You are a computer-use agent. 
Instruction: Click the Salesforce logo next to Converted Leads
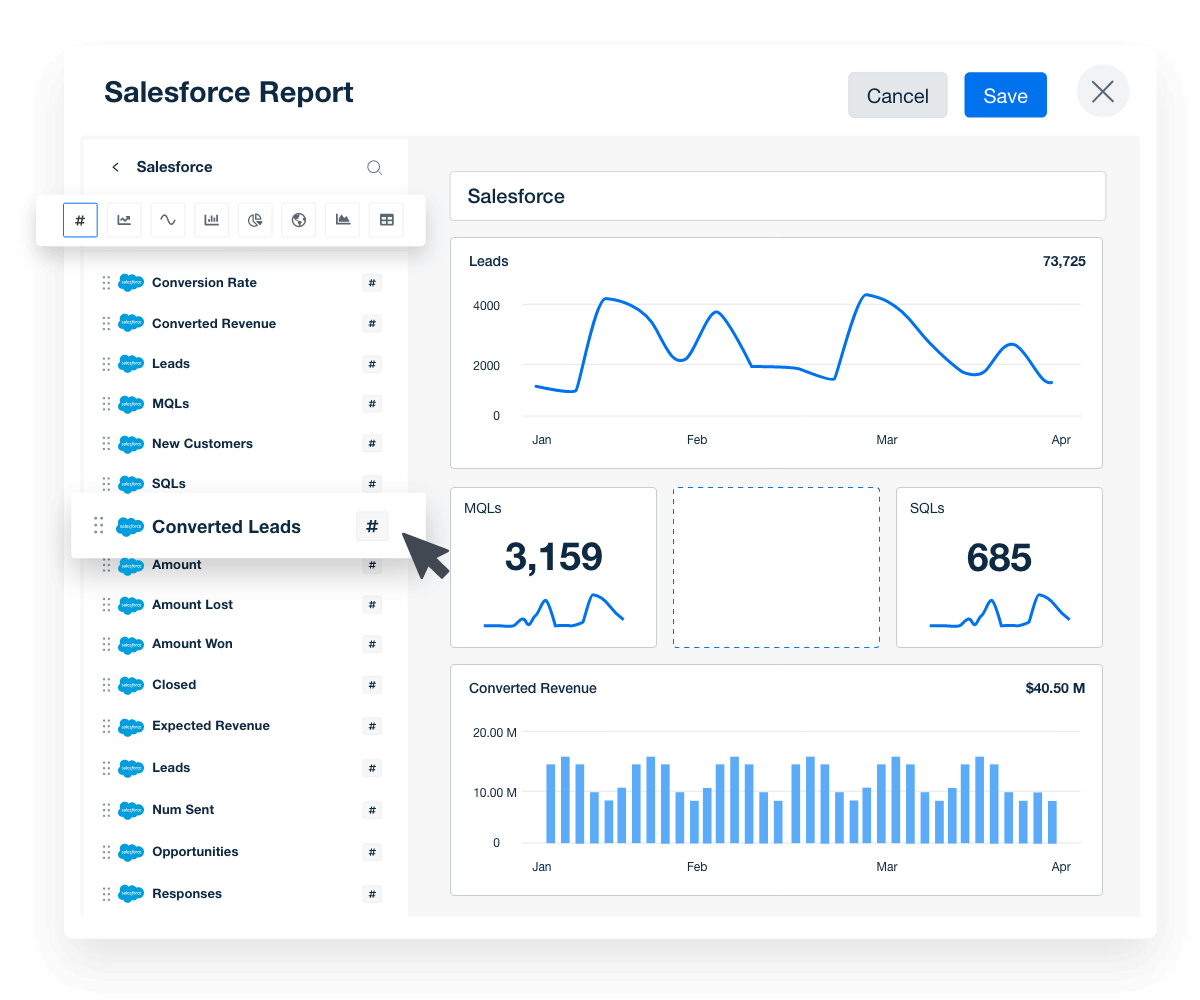[130, 524]
